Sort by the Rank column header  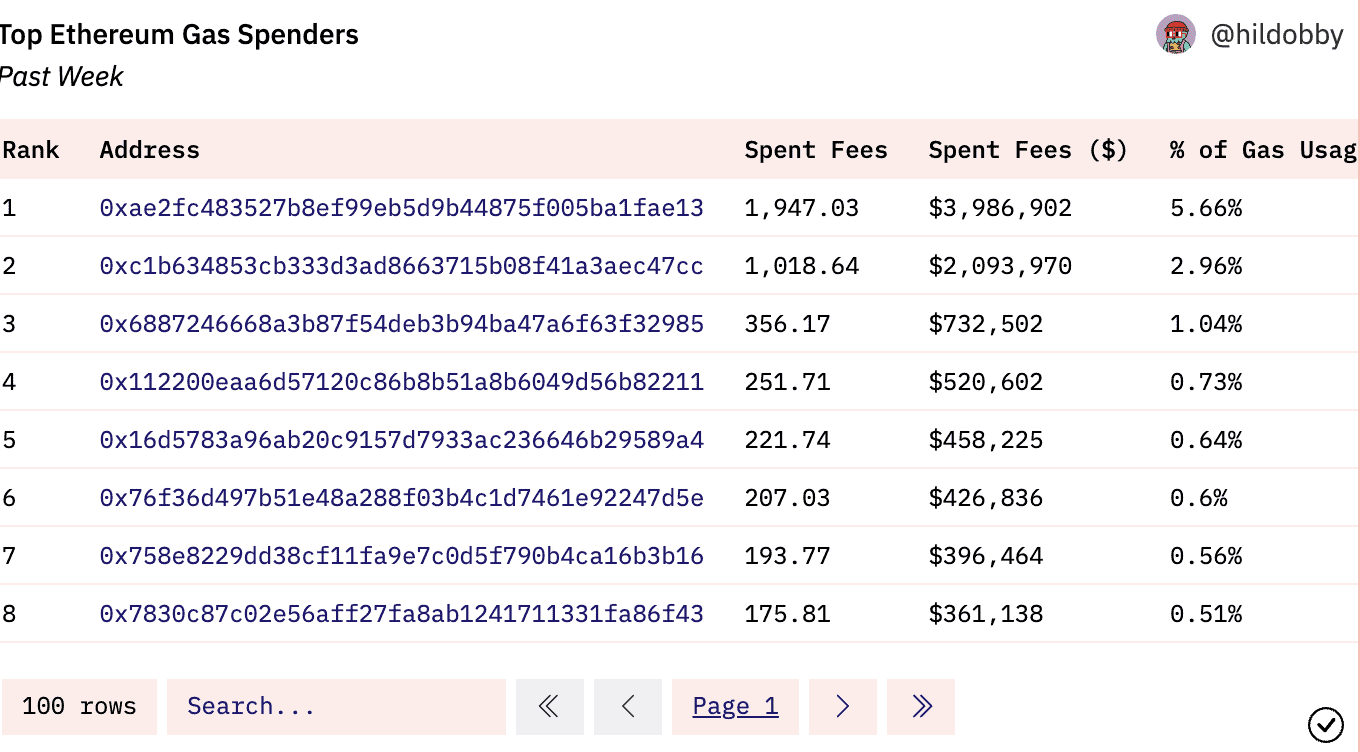point(31,150)
